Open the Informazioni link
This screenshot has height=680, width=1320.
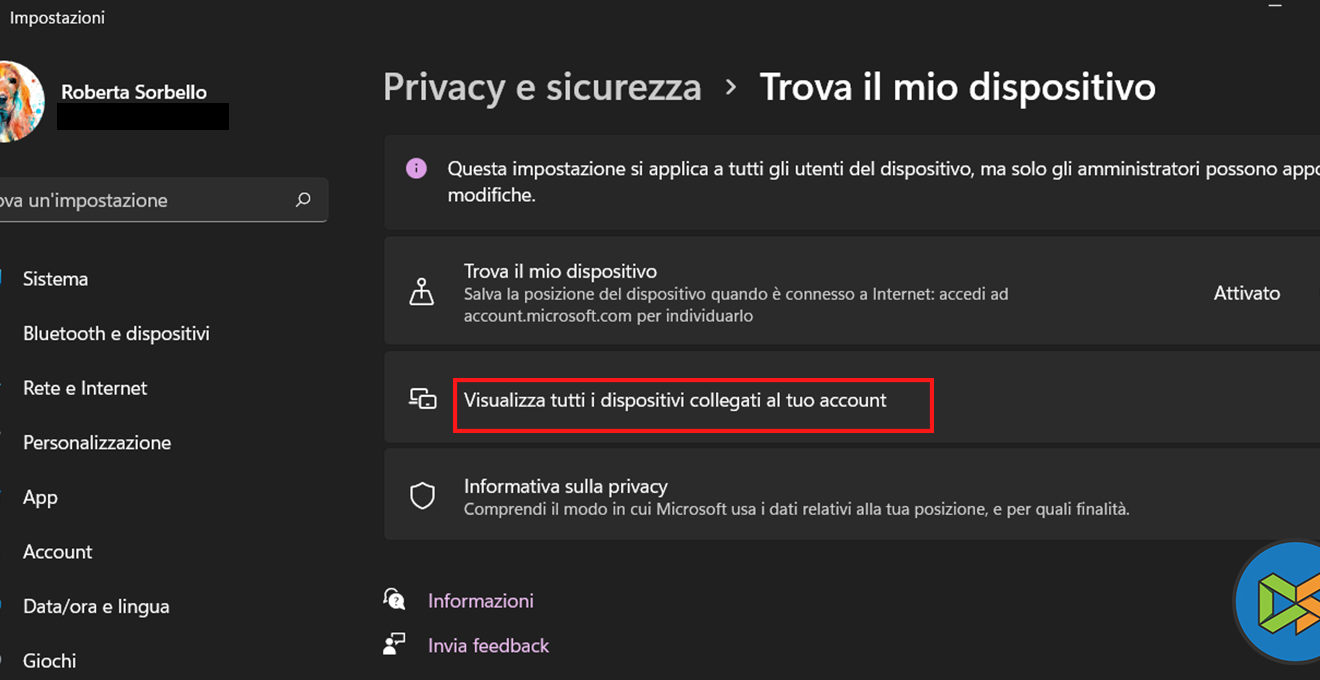[x=481, y=601]
